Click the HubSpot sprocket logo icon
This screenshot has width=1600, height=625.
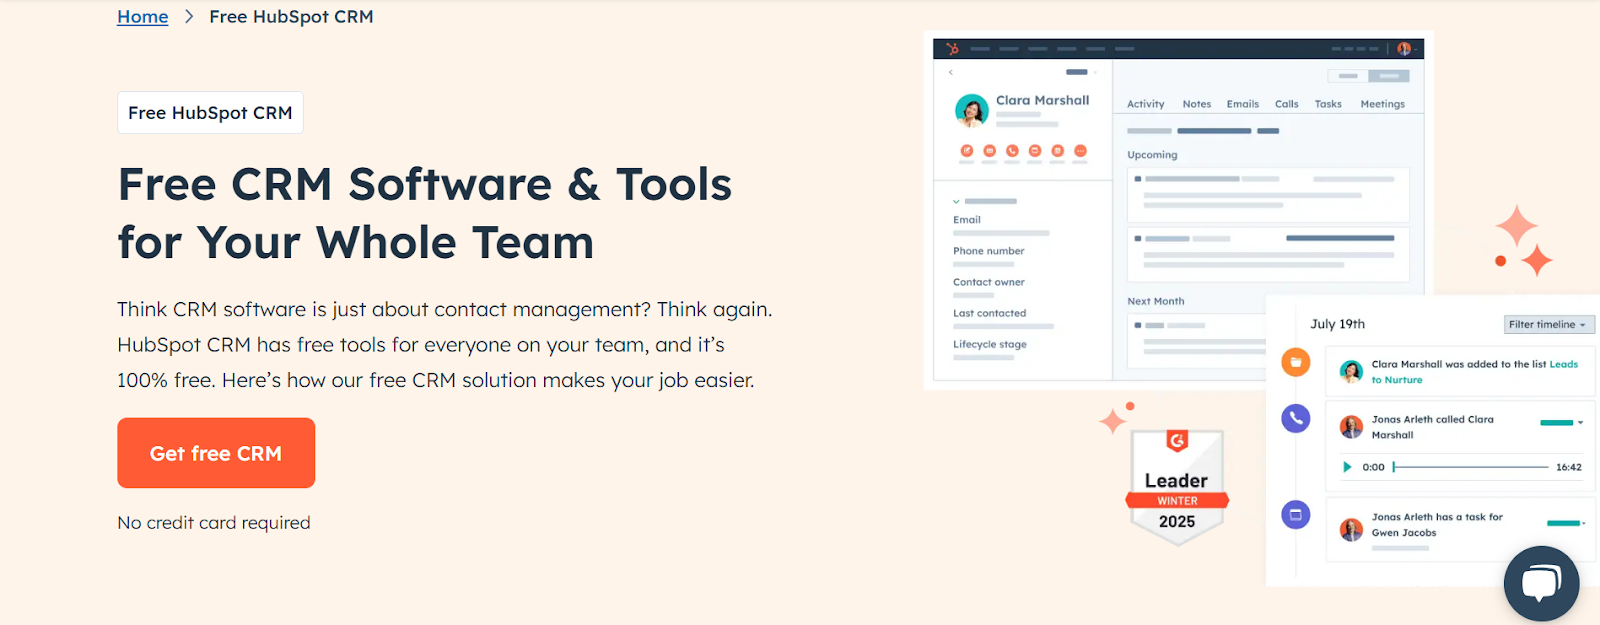click(952, 48)
